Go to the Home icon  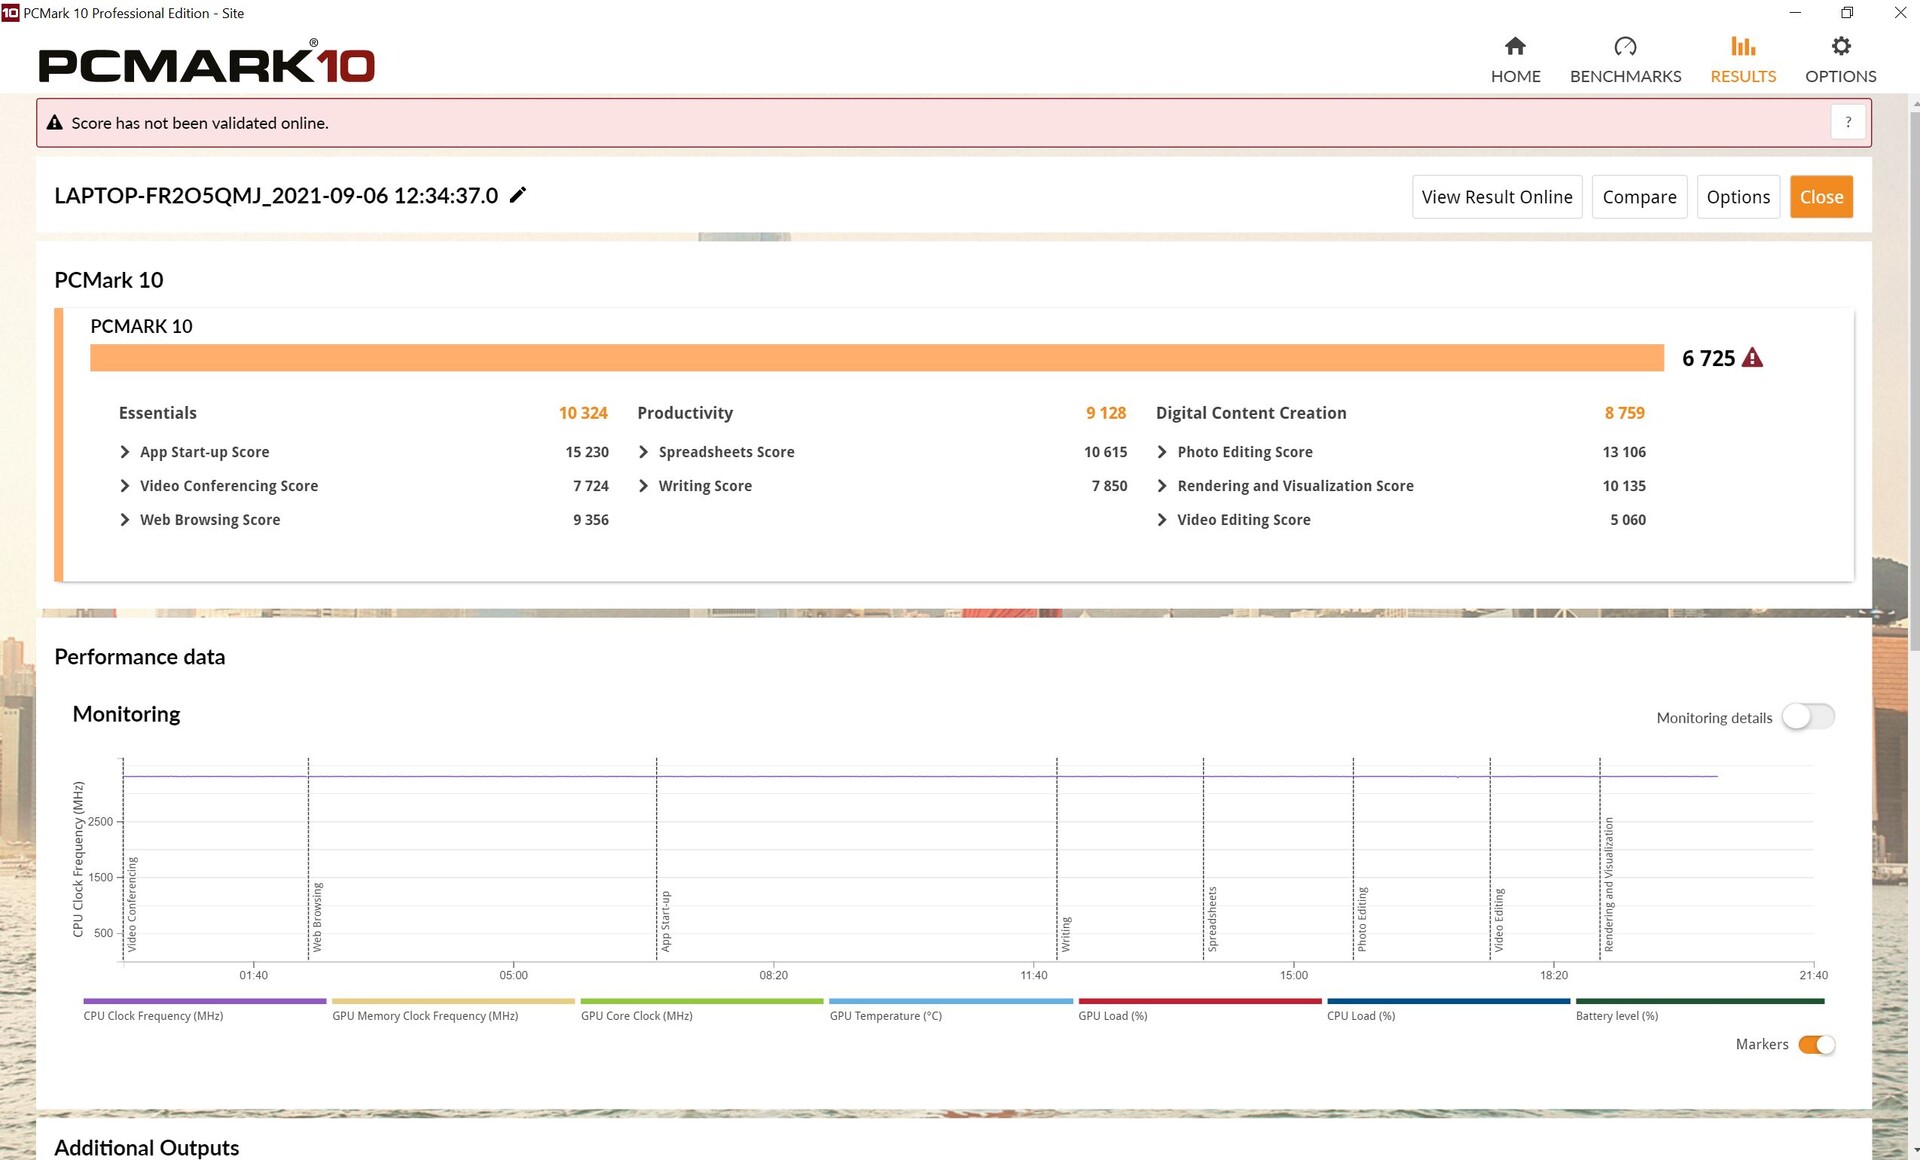tap(1515, 46)
